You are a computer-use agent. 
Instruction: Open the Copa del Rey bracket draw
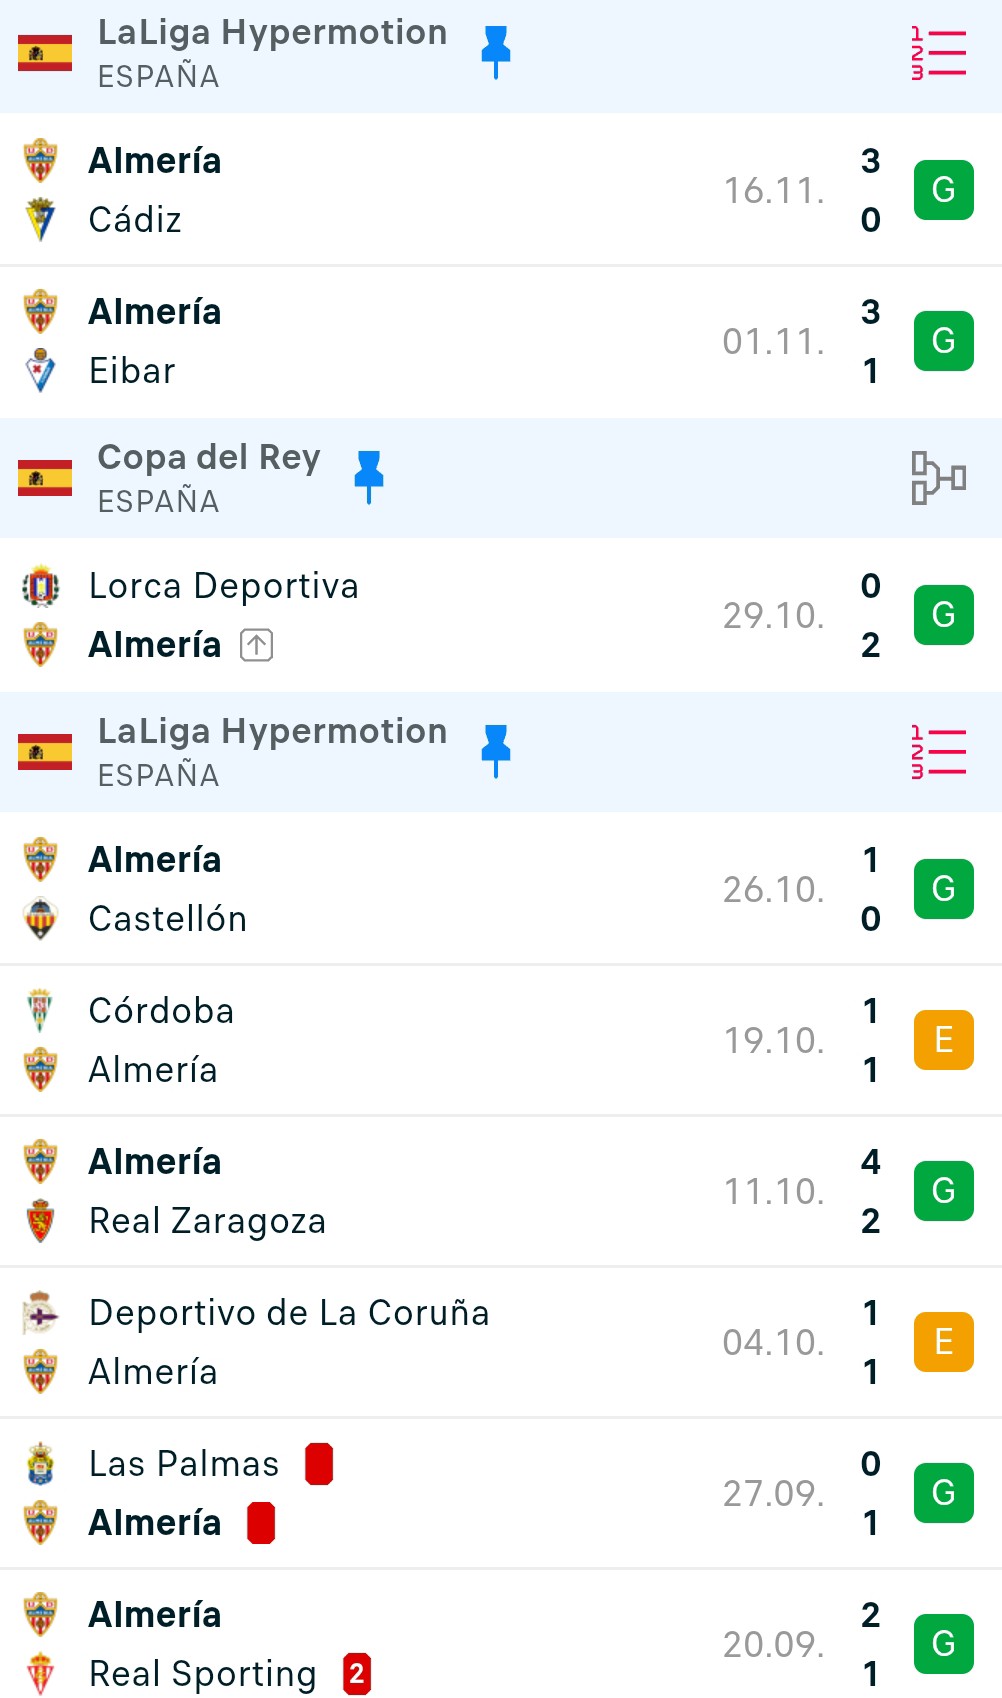pos(938,478)
